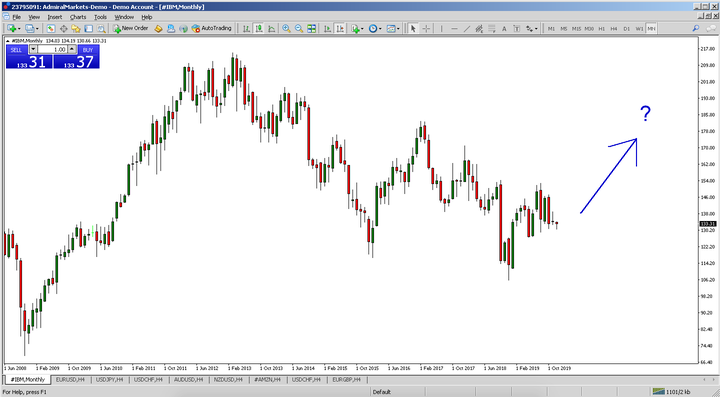Click the Zoom Out magnifier icon
This screenshot has height=397, width=720.
click(299, 28)
